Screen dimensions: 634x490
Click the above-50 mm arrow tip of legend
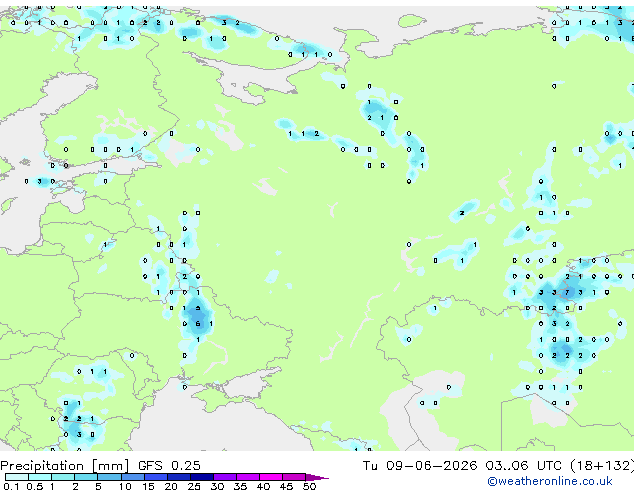pos(317,477)
